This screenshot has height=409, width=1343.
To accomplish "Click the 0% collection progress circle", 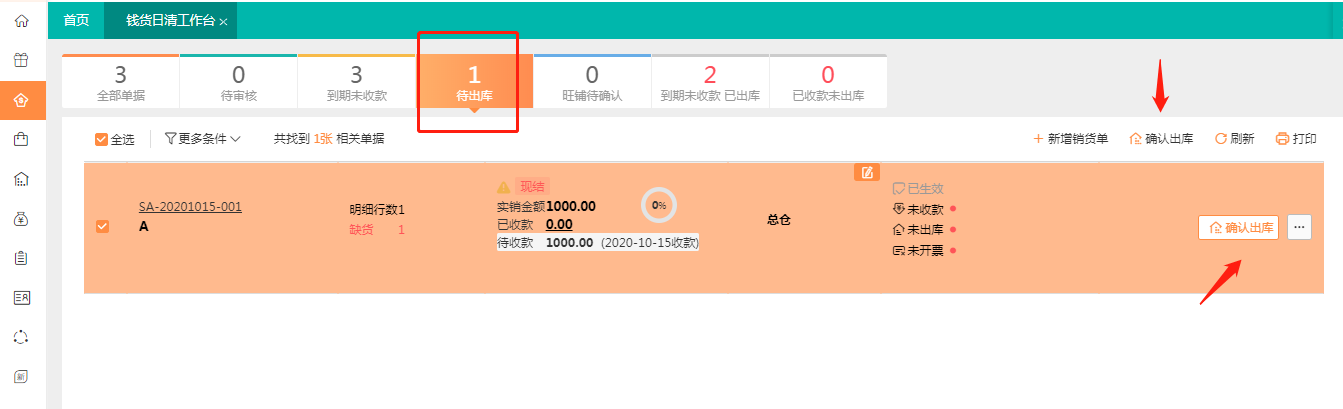I will [659, 204].
